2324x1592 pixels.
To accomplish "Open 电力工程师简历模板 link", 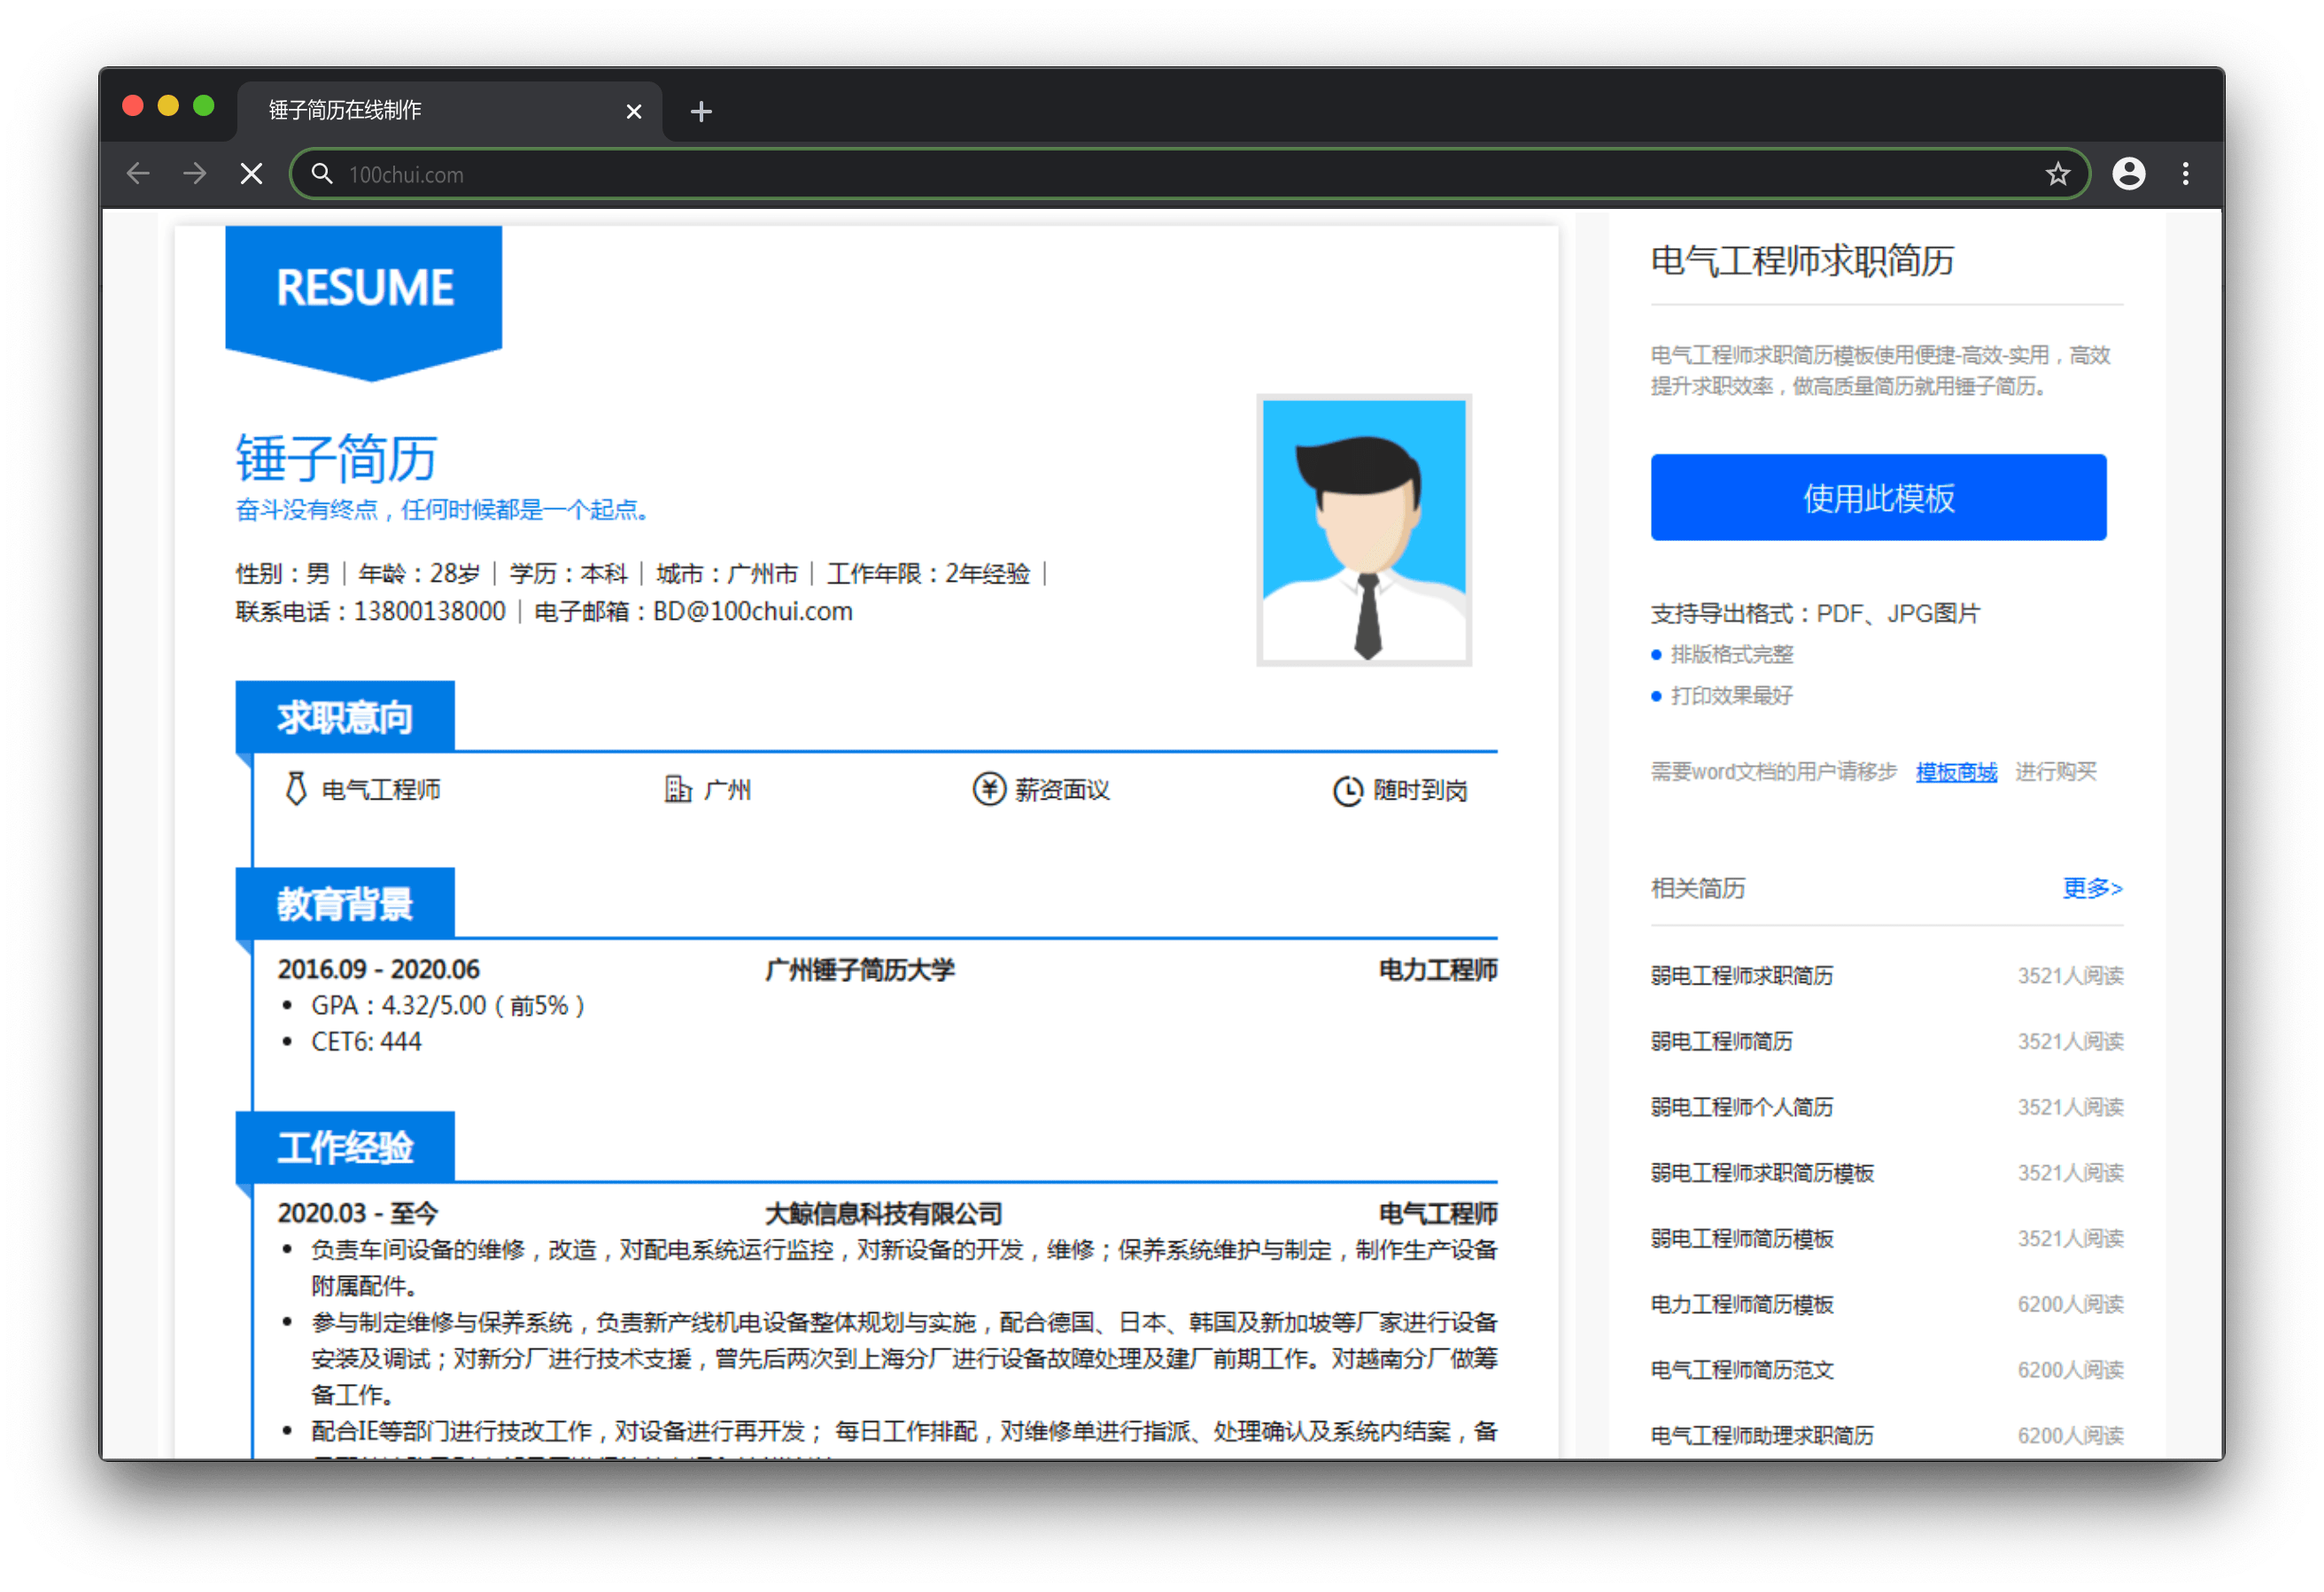I will [x=1742, y=1304].
